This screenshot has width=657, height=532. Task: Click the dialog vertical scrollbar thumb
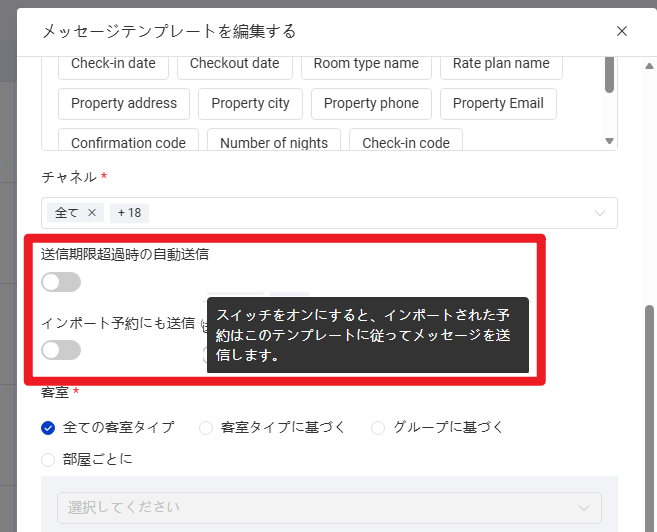coord(649,418)
